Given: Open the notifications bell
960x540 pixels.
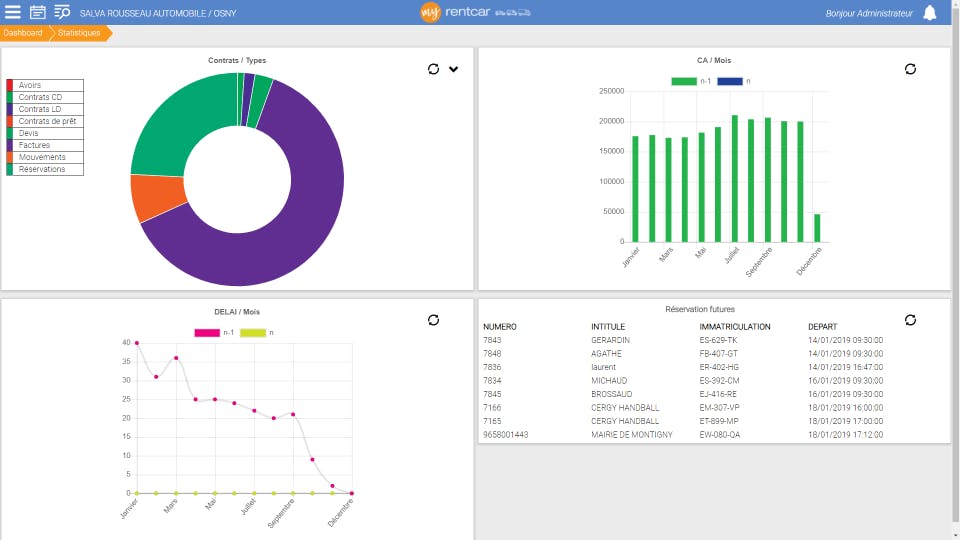Looking at the screenshot, I should pos(929,13).
